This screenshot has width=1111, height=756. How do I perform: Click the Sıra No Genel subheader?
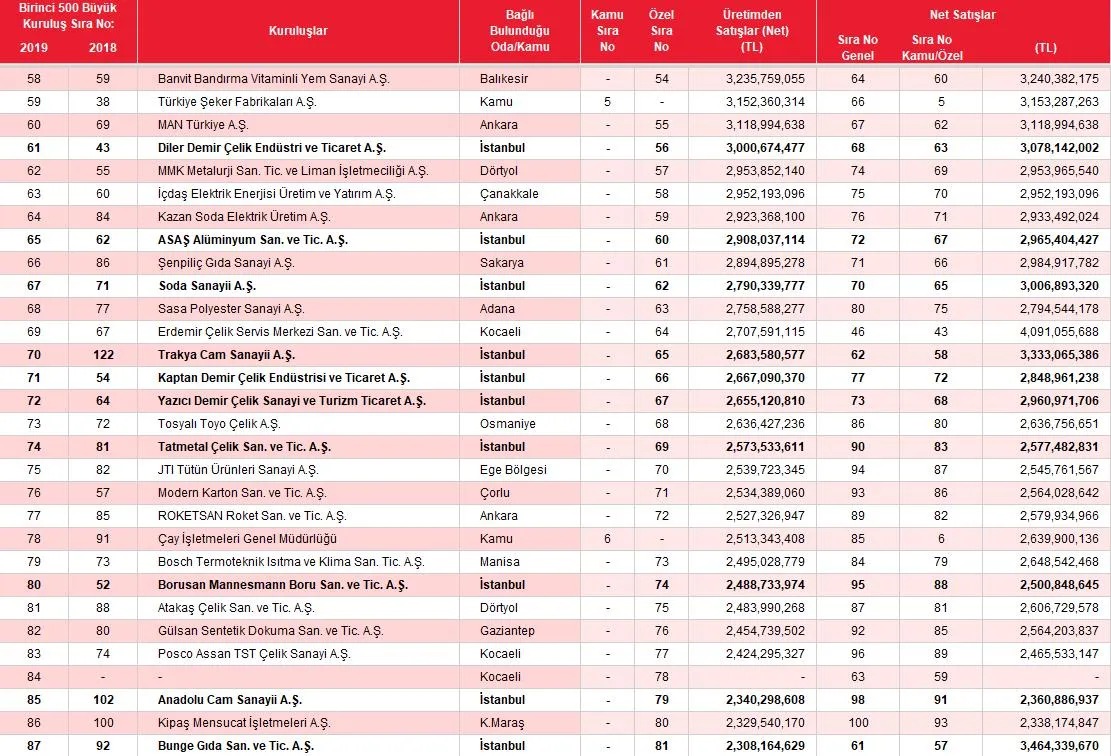(x=857, y=47)
